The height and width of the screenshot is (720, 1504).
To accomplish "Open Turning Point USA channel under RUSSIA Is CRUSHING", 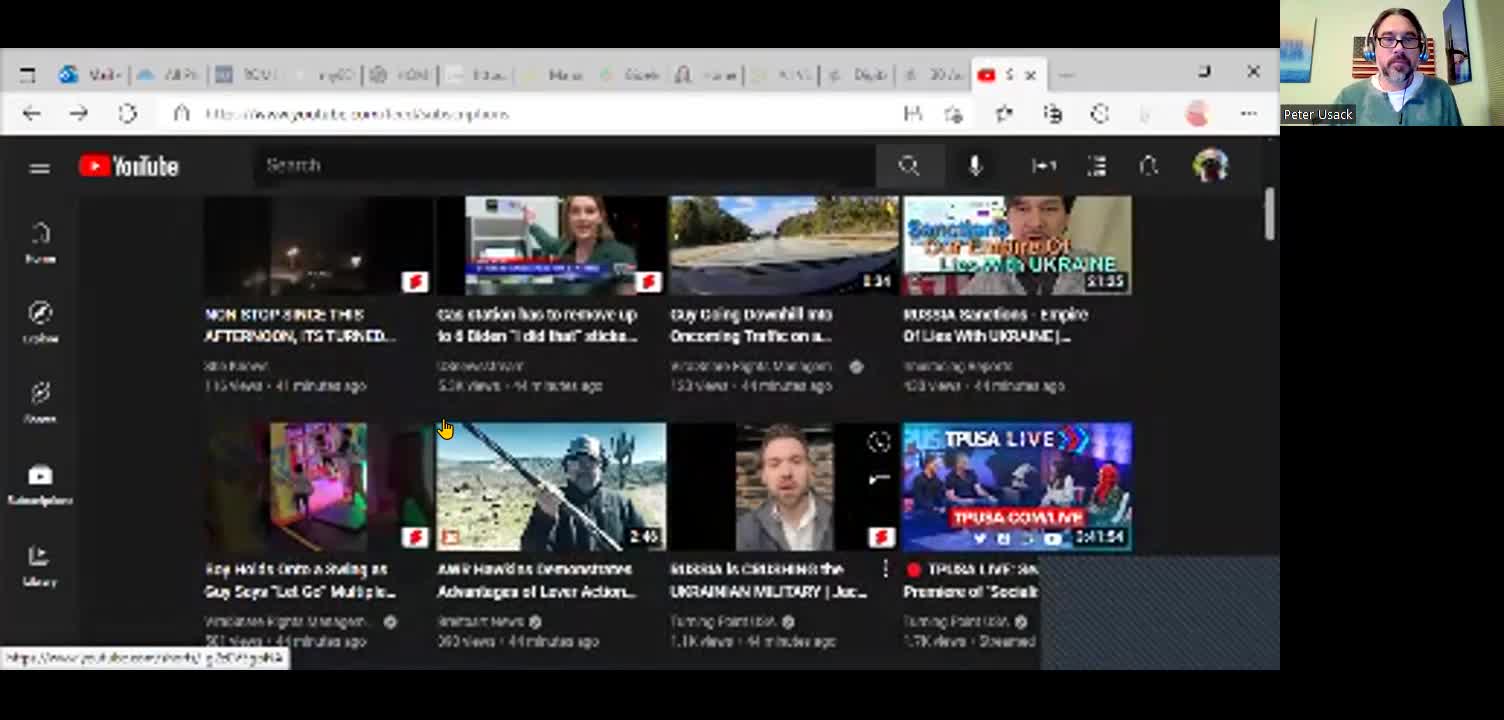I will (723, 622).
